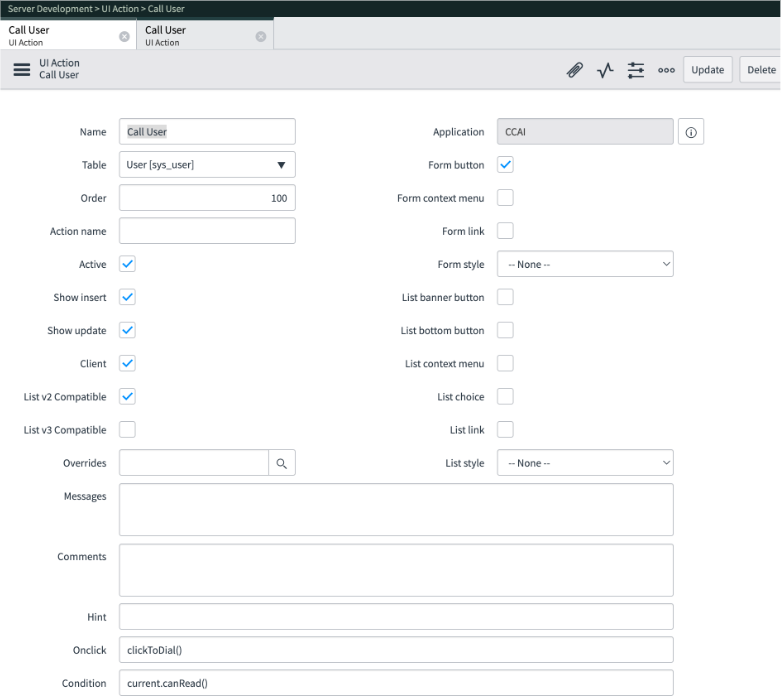This screenshot has height=699, width=781.
Task: Click the Overrides lookup magnifier icon
Action: point(282,463)
